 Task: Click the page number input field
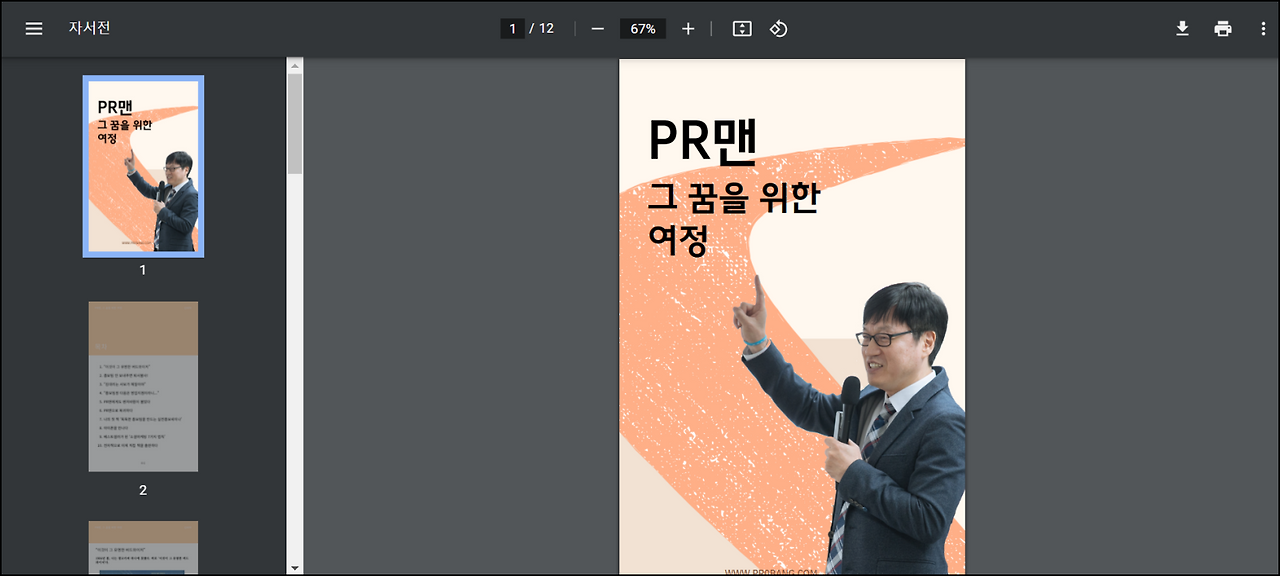click(513, 28)
